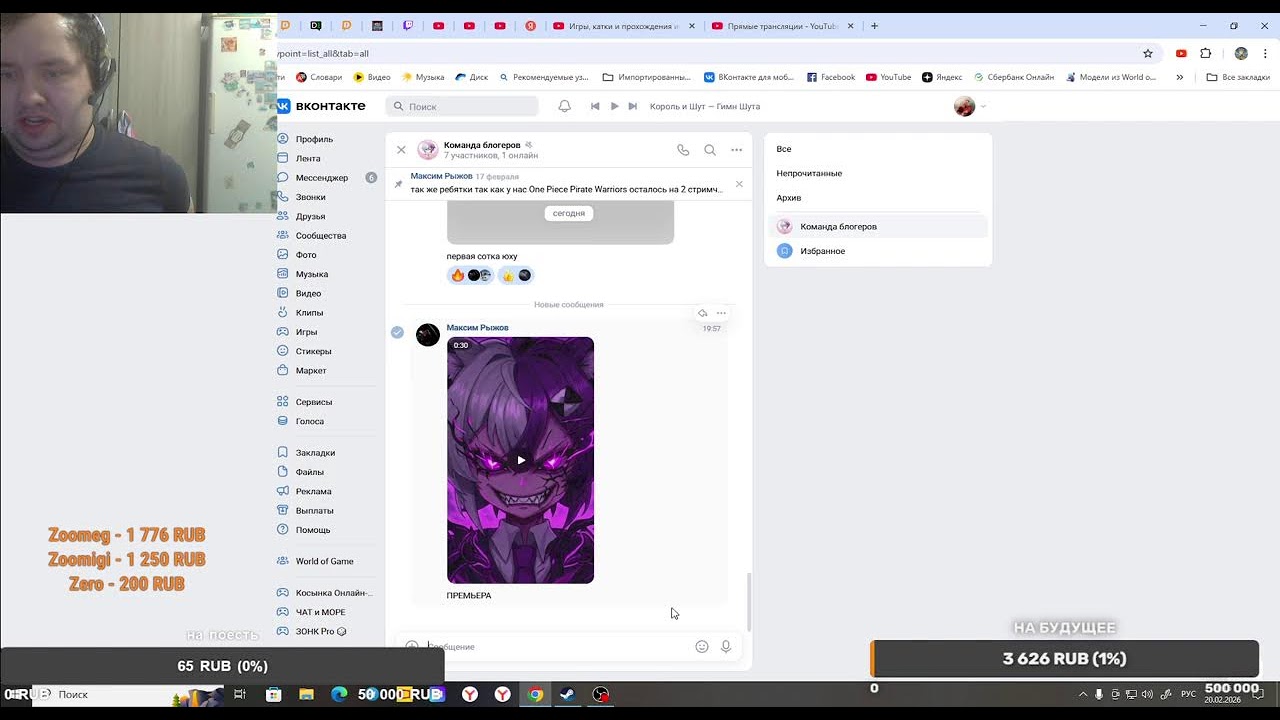Bookmark this page with the star icon
Image resolution: width=1280 pixels, height=720 pixels.
coord(1148,53)
